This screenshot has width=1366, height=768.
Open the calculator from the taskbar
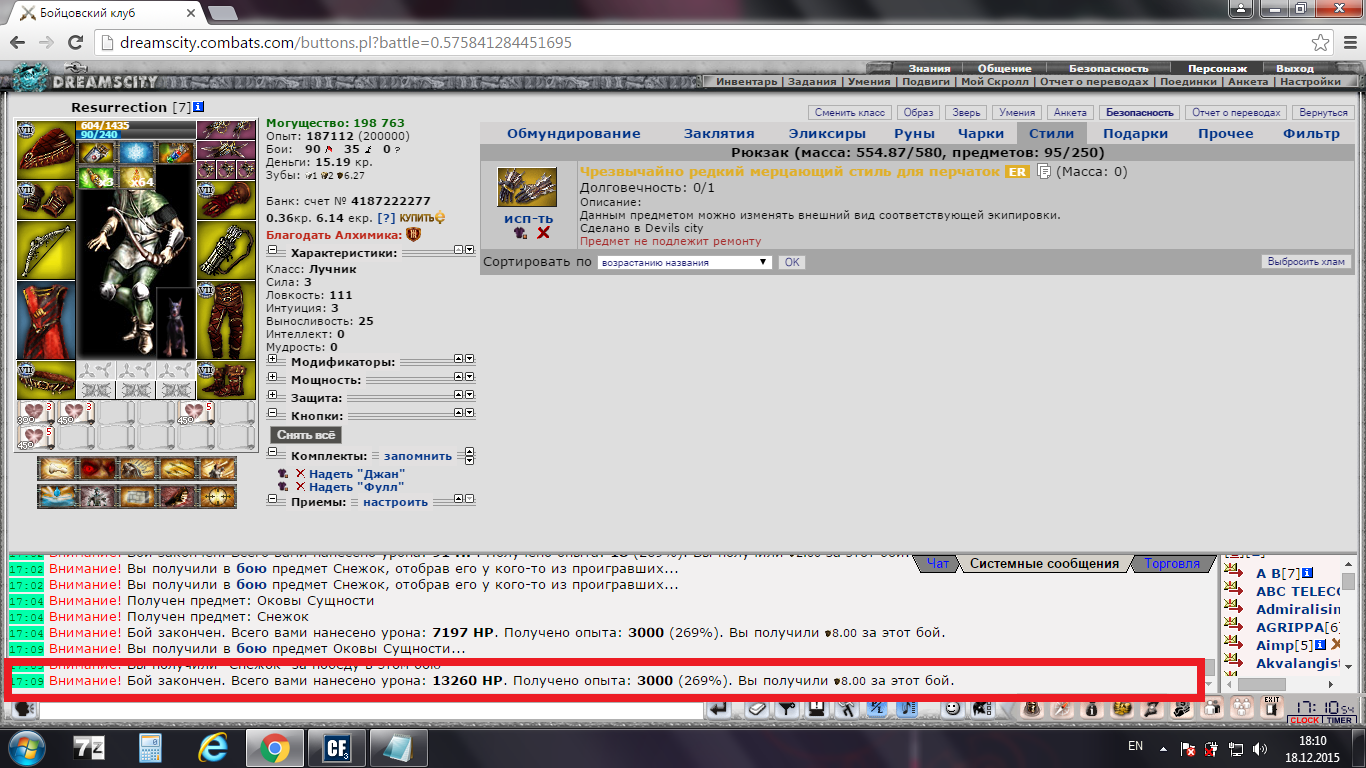click(151, 748)
